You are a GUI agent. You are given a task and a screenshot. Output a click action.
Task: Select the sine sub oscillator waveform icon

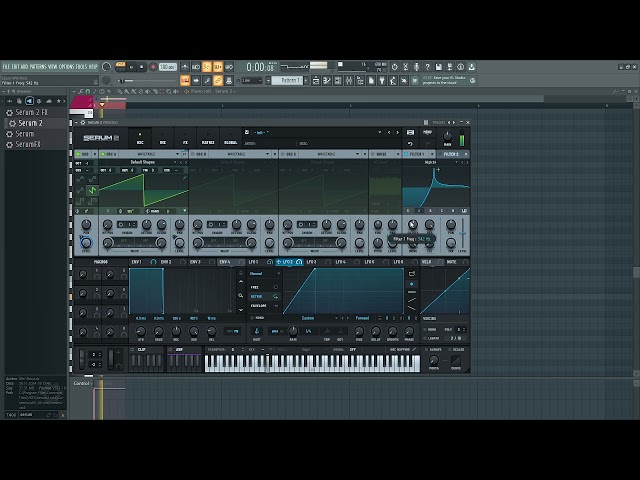point(80,179)
